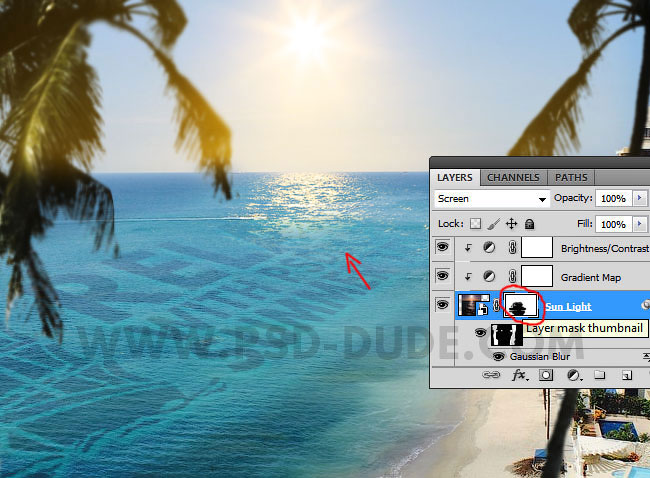The height and width of the screenshot is (478, 650).
Task: Enable lock transparent pixels
Action: tap(476, 224)
